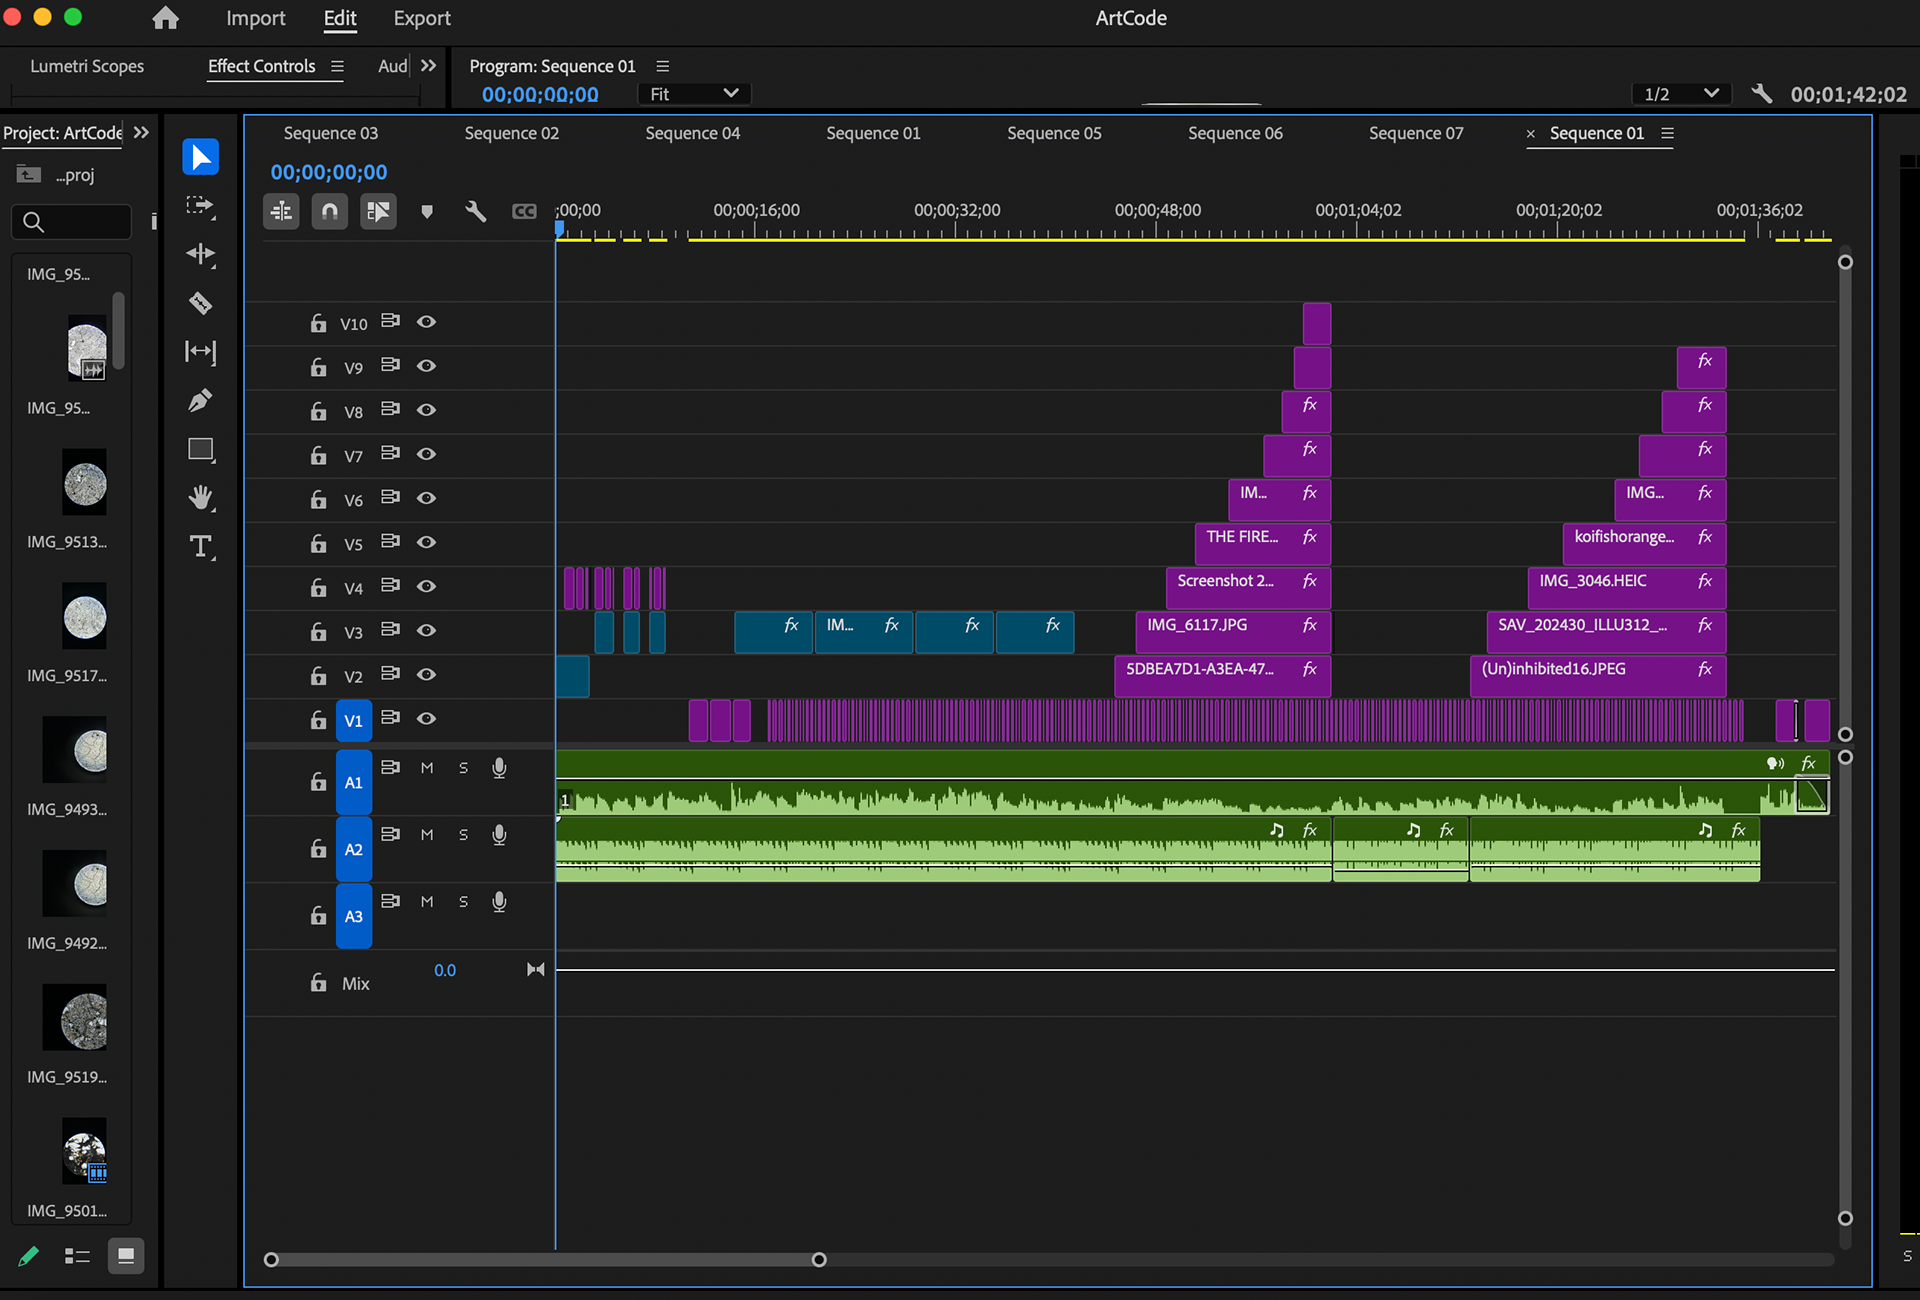Select the Track Select Forward tool

[x=200, y=206]
